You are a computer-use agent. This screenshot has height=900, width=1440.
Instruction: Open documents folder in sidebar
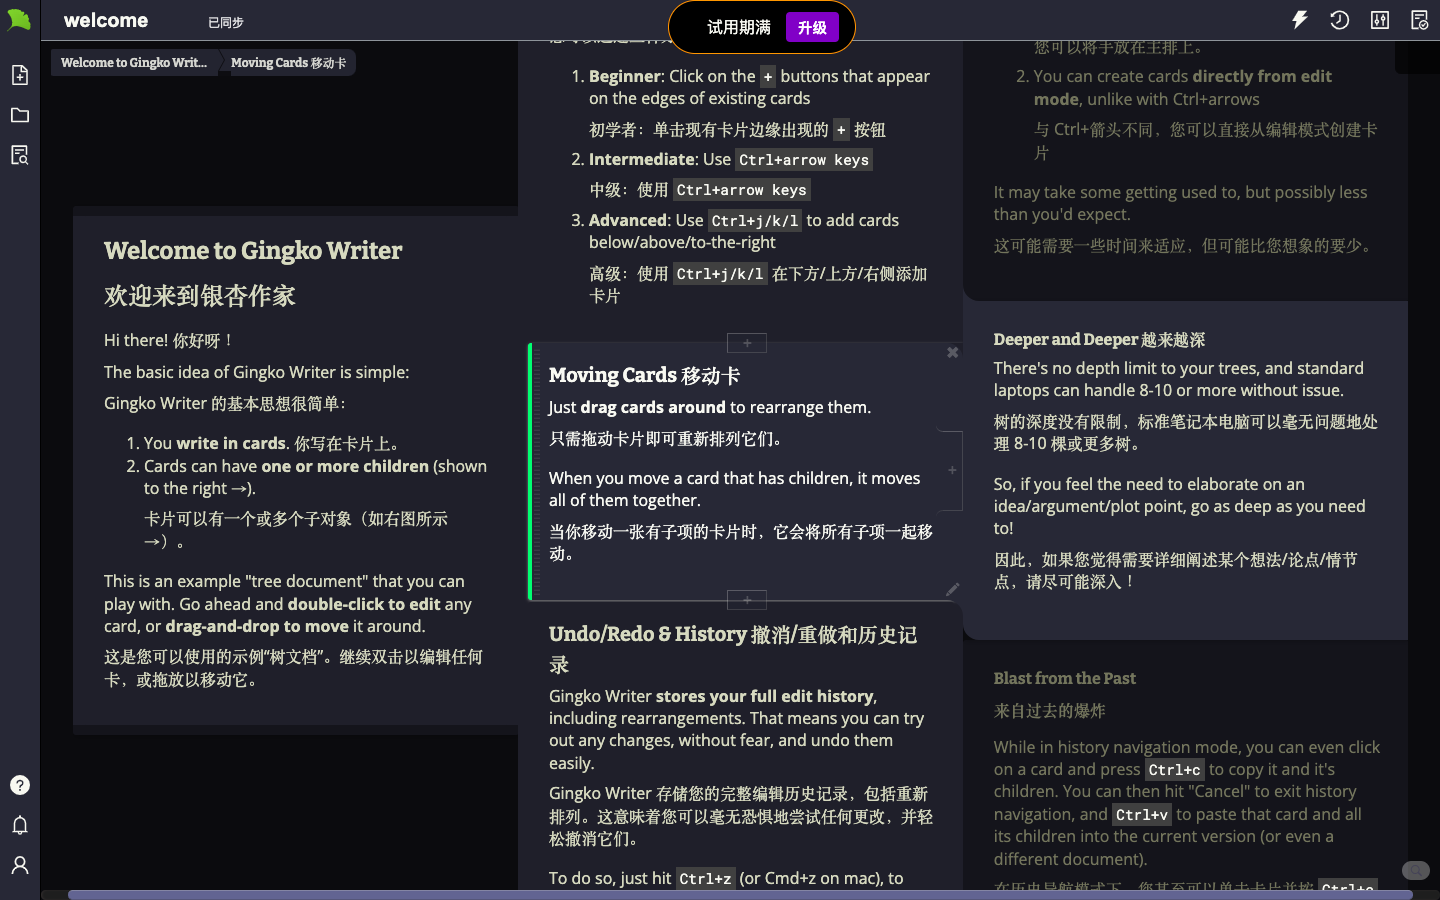20,115
